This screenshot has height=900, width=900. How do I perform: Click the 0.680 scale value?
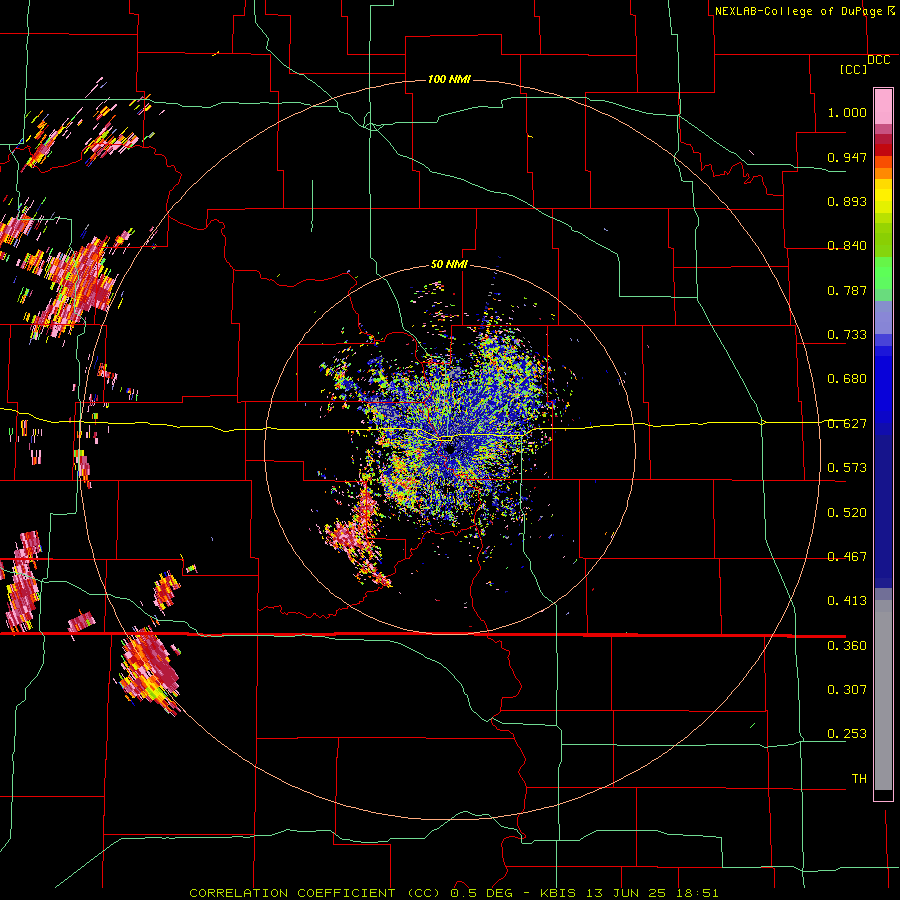pos(847,379)
